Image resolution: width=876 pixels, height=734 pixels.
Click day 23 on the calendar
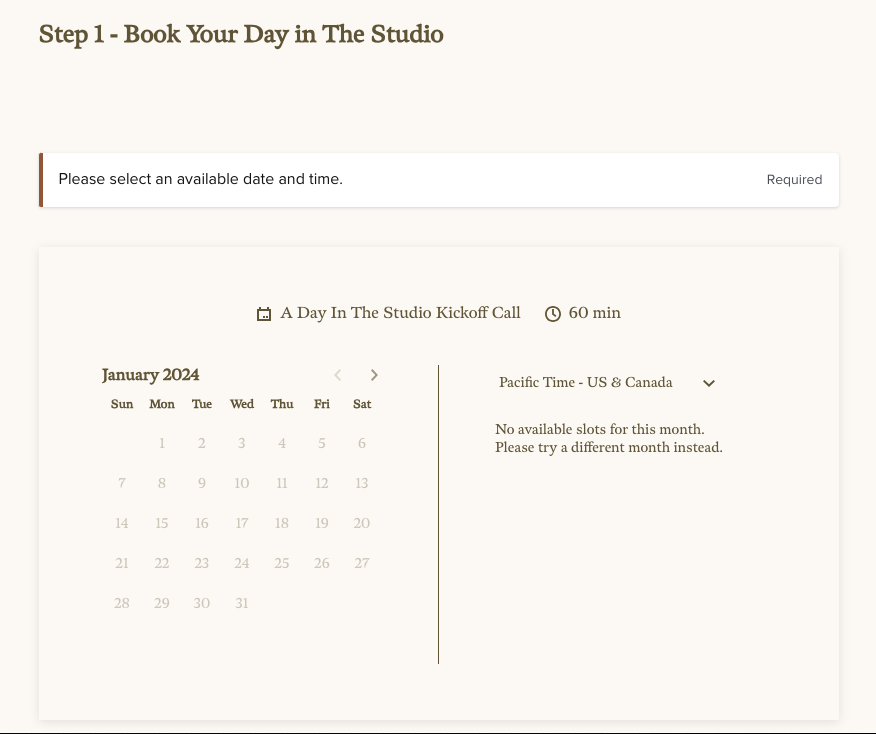202,563
